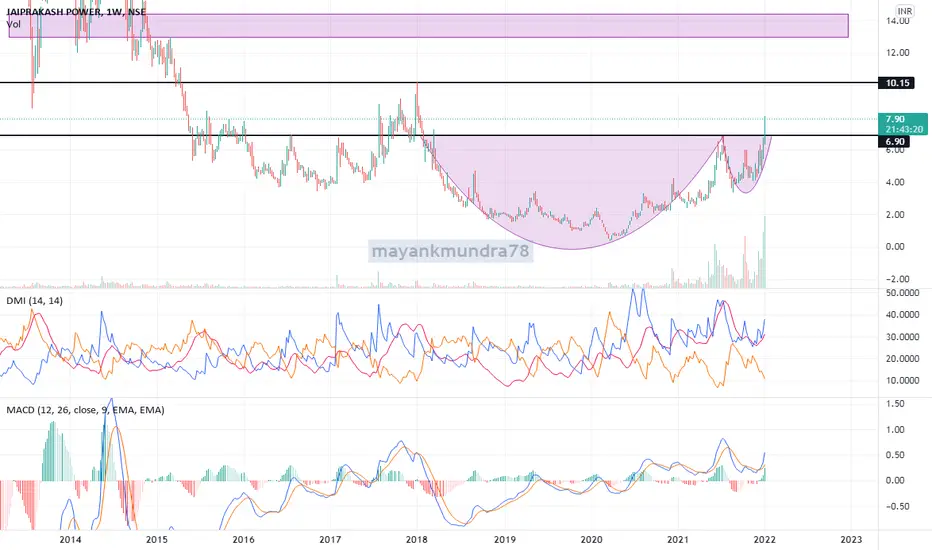Image resolution: width=932 pixels, height=550 pixels.
Task: Click the 2021 label on time axis
Action: coord(678,539)
